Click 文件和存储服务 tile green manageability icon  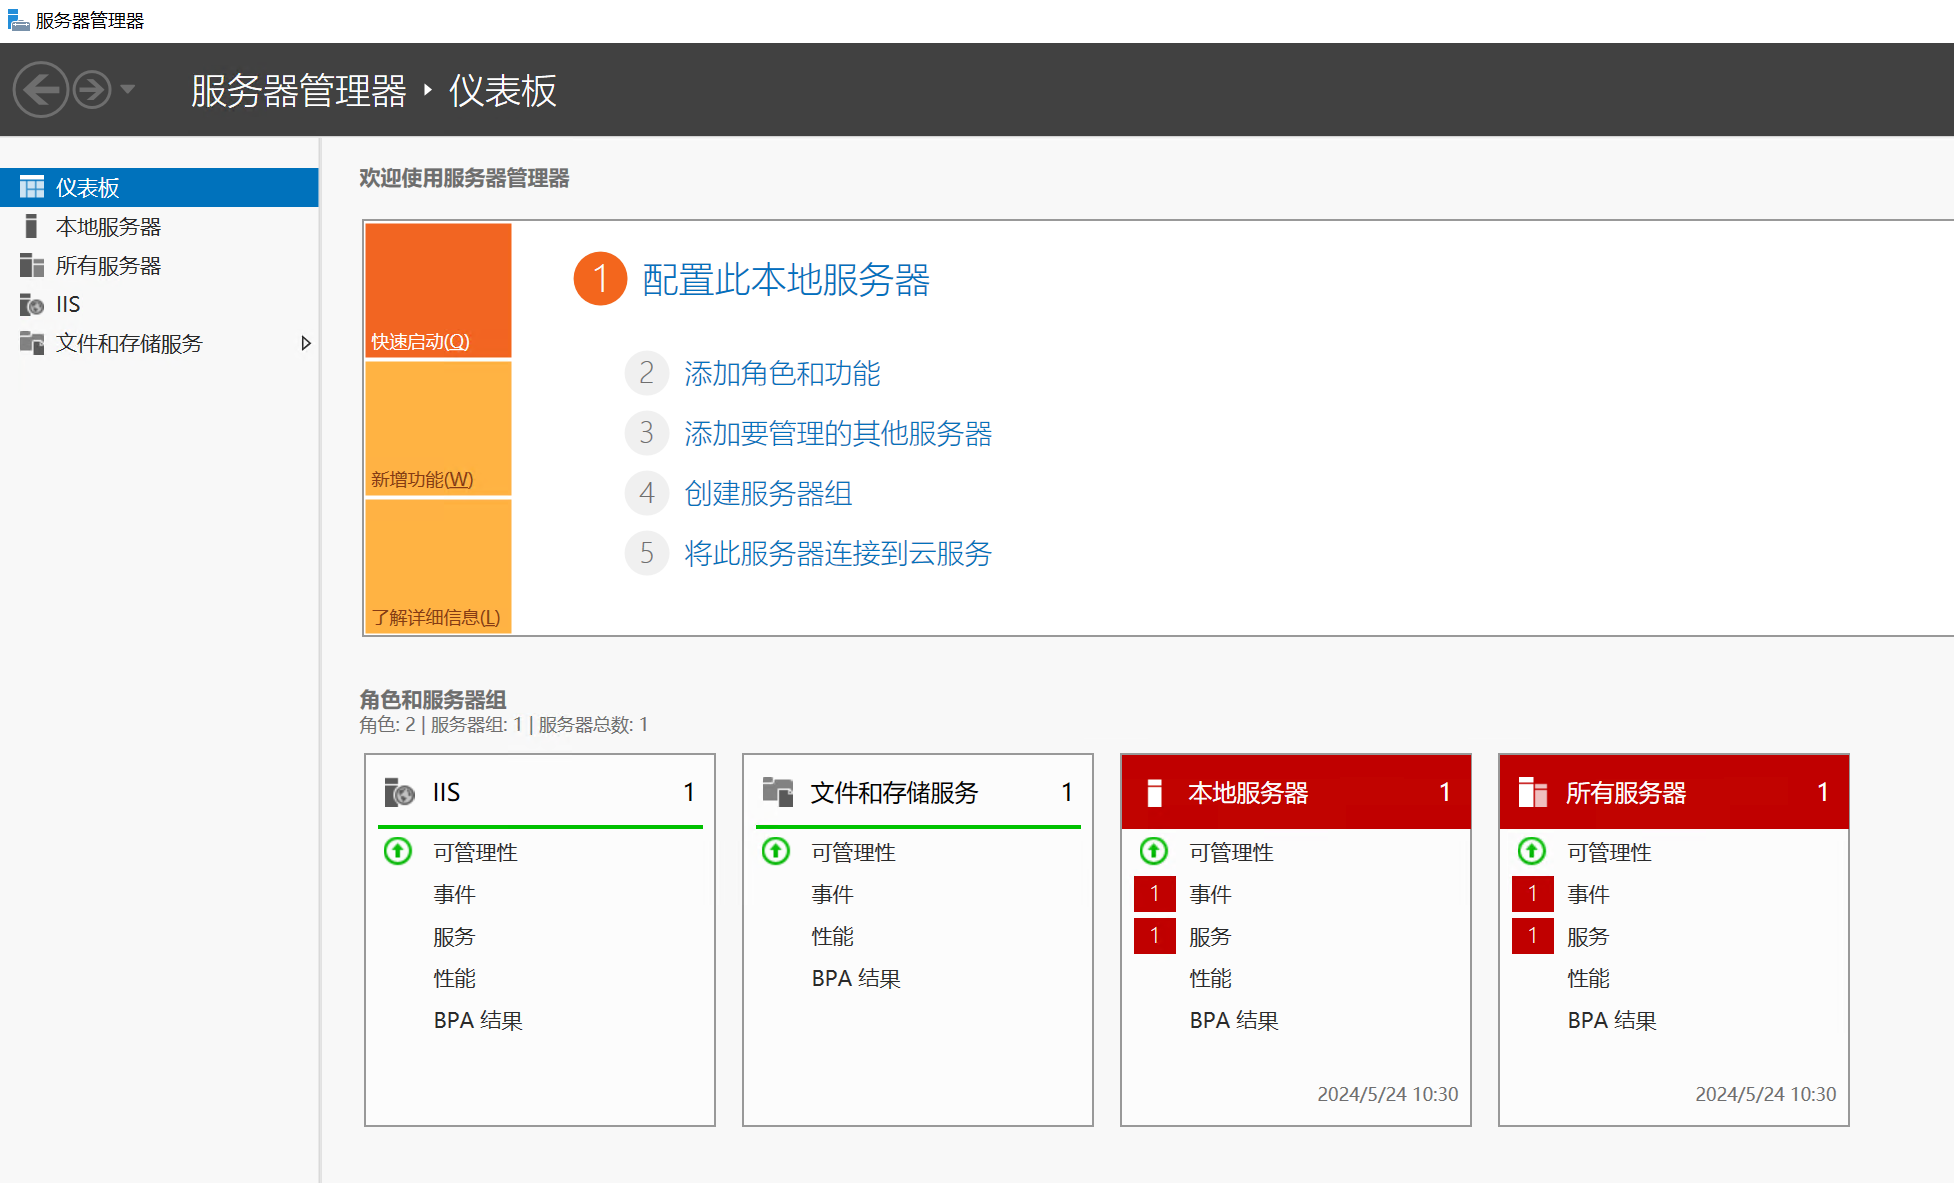776,851
